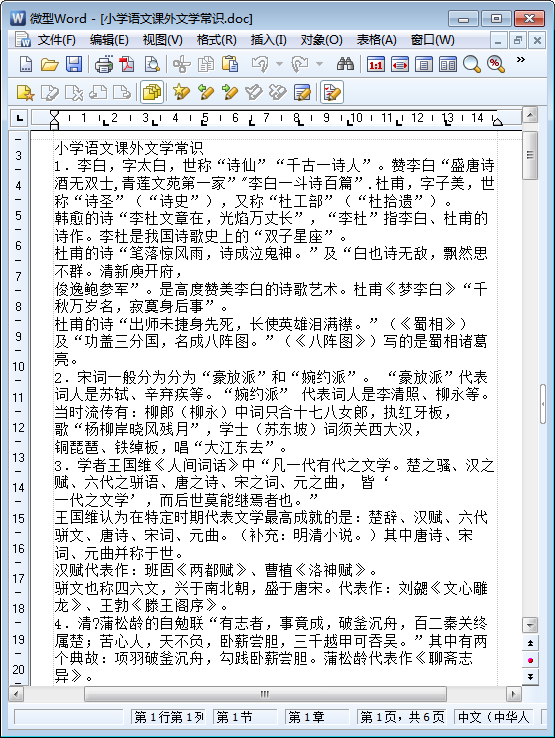Viewport: 555px width, 738px height.
Task: Create a new document with toolbar icon
Action: coord(25,64)
